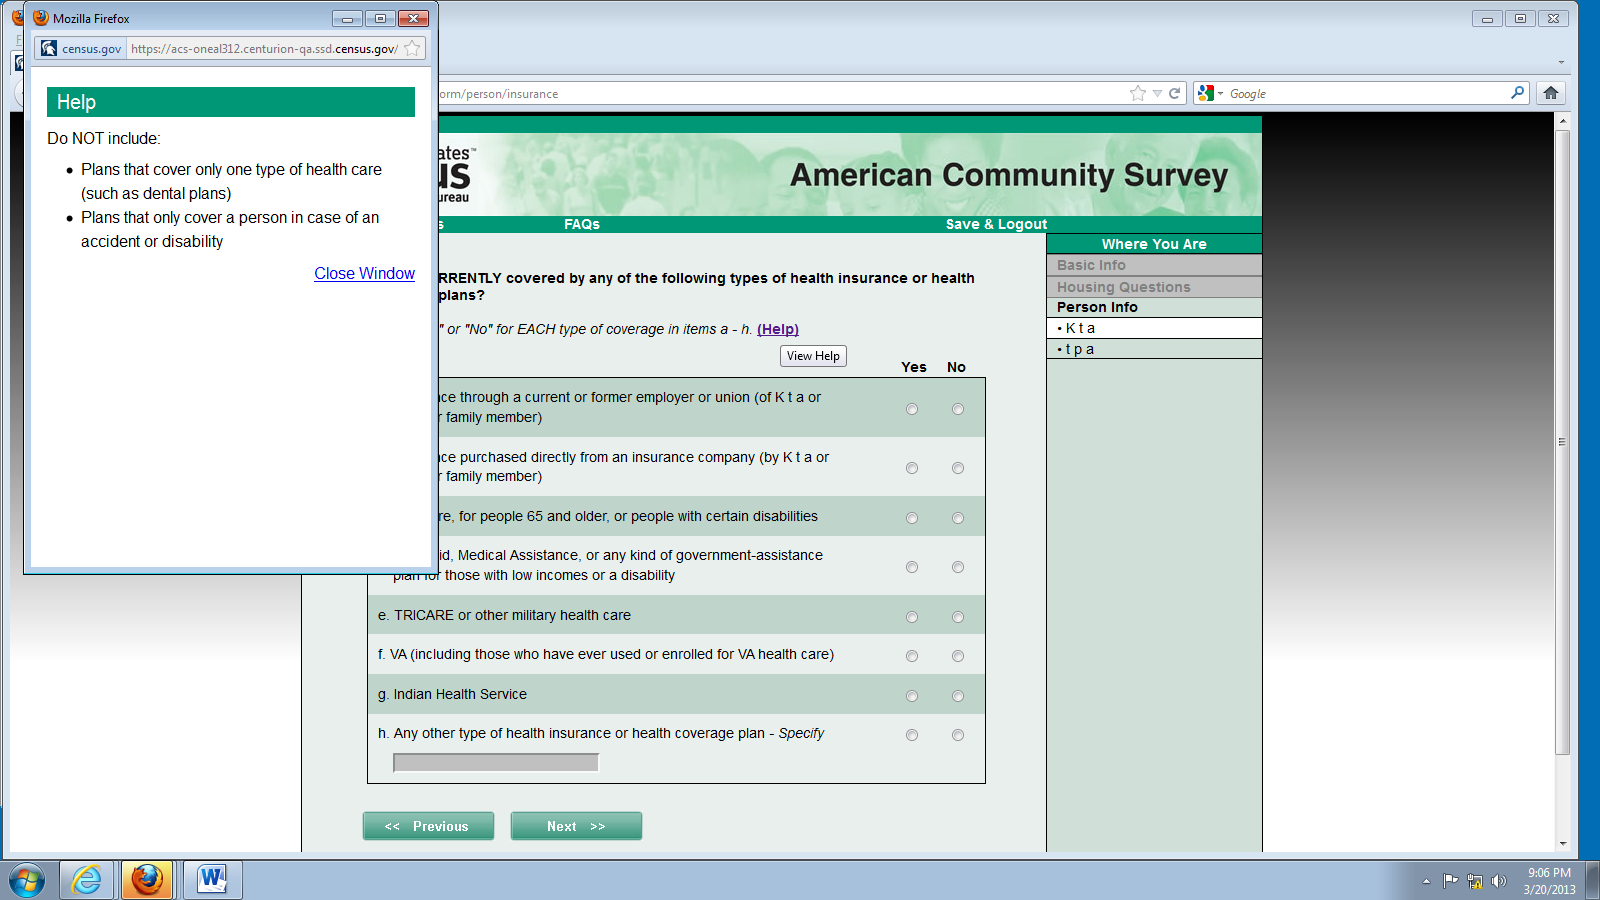The height and width of the screenshot is (900, 1600).
Task: Open Microsoft Word from the taskbar
Action: [212, 880]
